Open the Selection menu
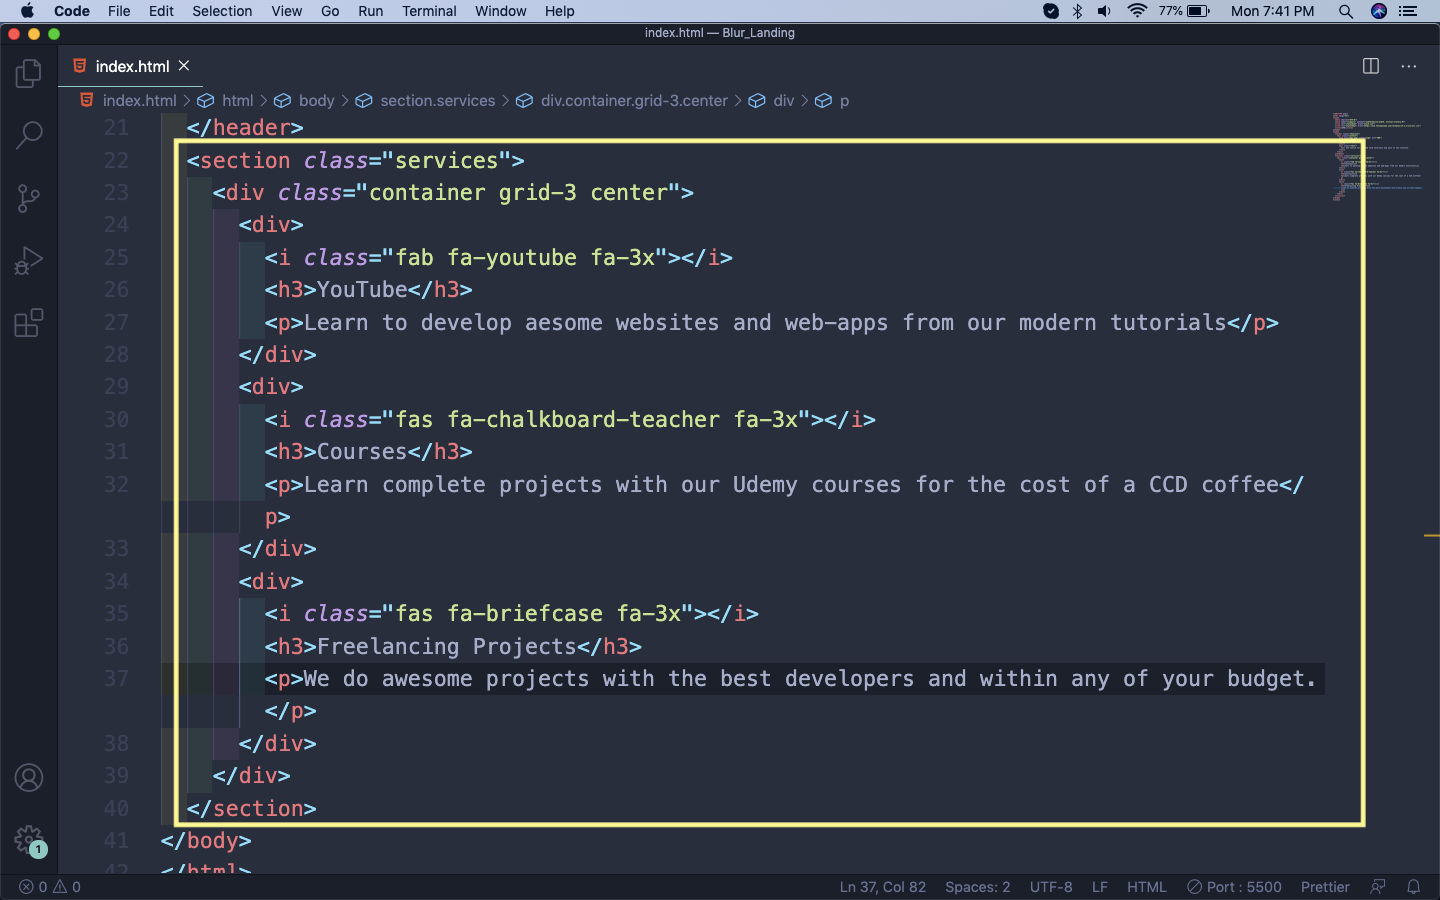 [x=222, y=11]
